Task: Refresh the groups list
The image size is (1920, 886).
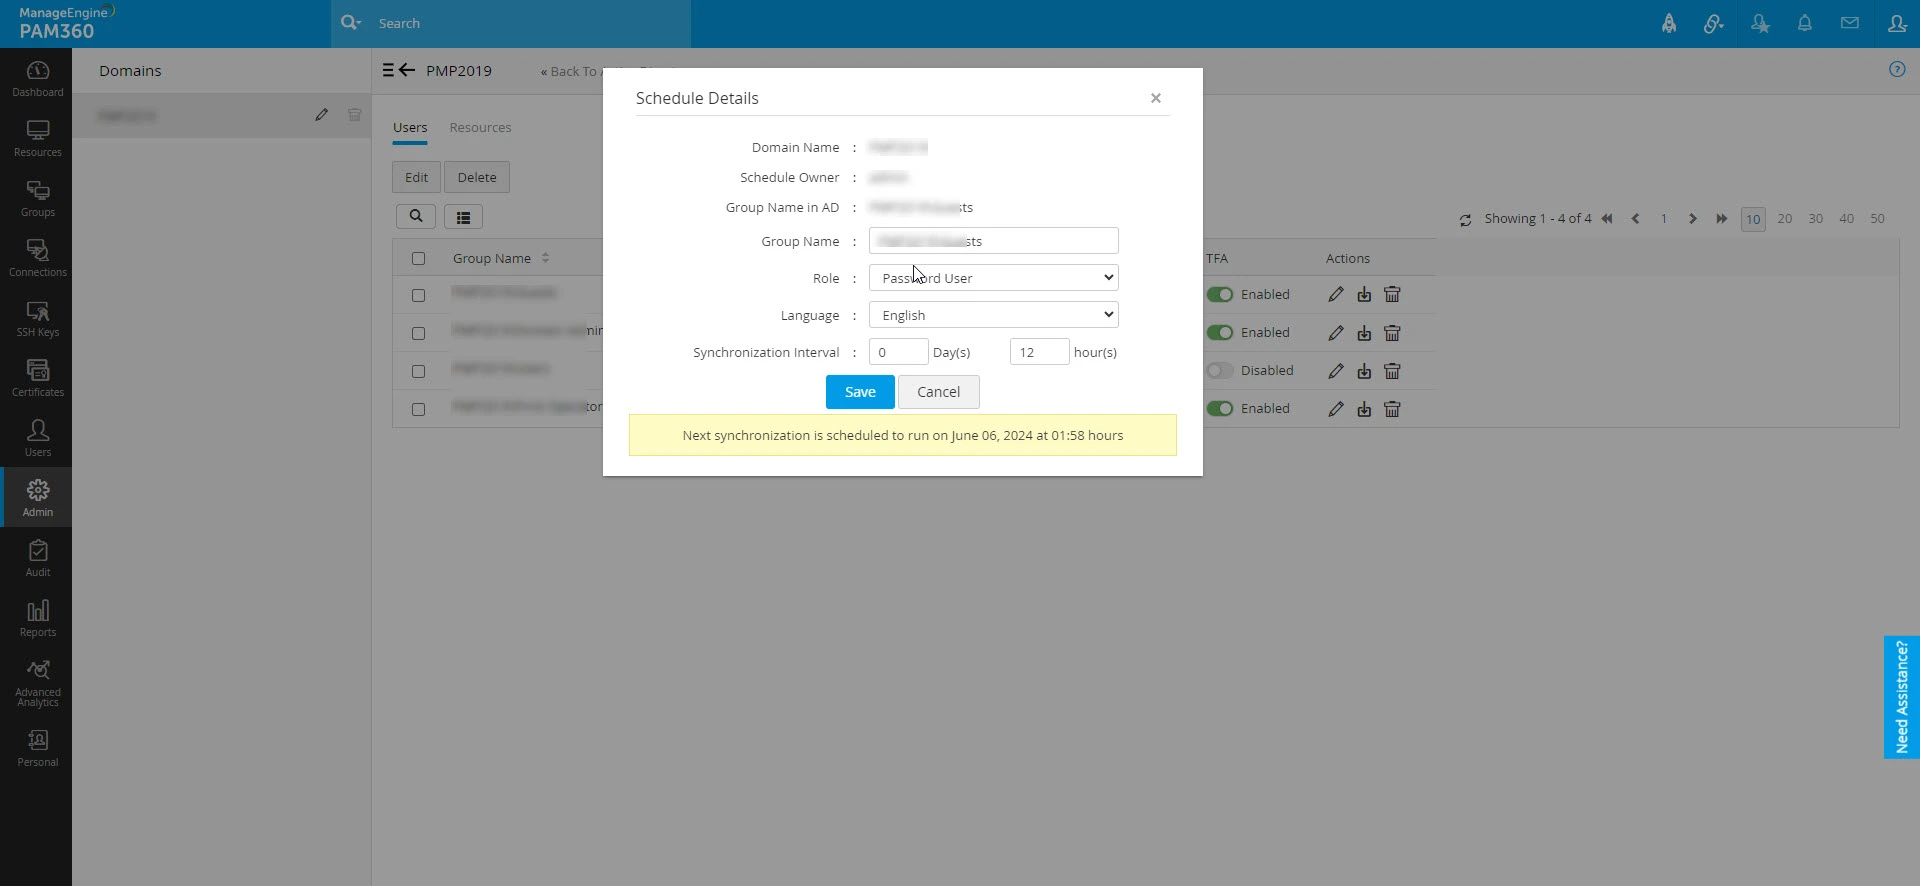Action: click(1465, 220)
